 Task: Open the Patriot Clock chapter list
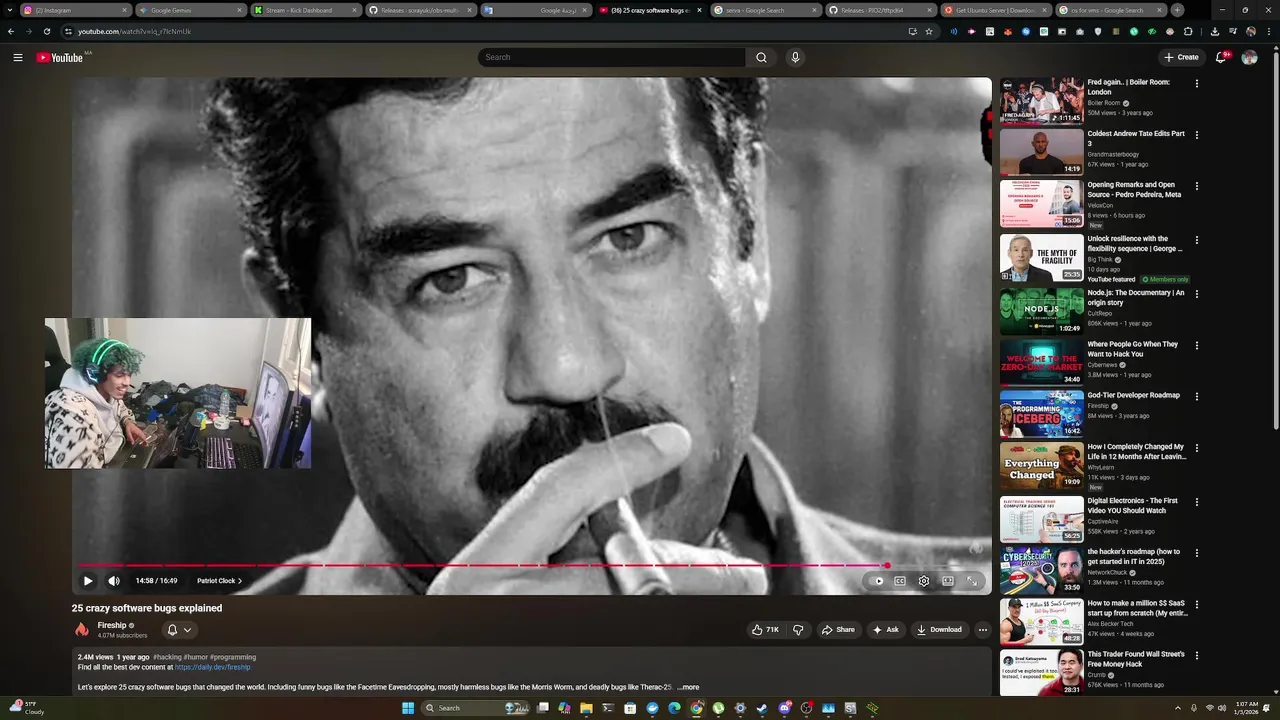(x=219, y=581)
